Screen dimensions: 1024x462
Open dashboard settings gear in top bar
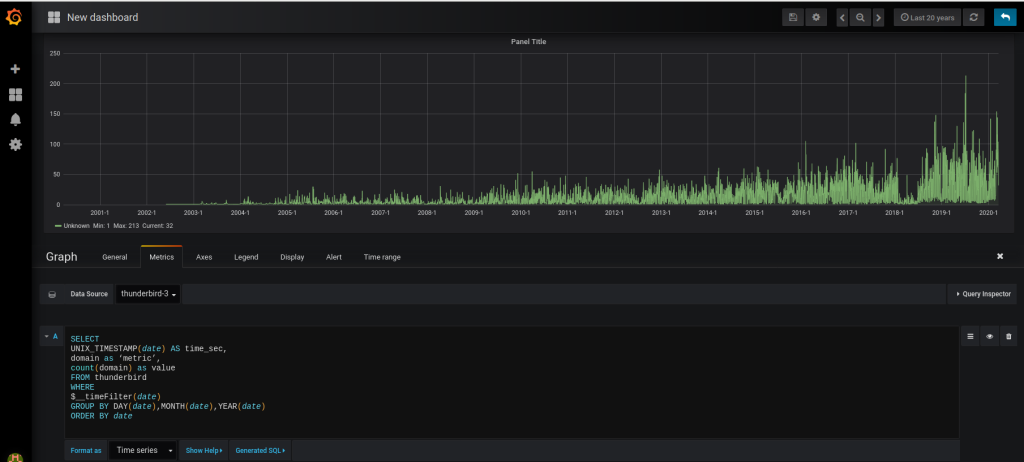[x=817, y=17]
